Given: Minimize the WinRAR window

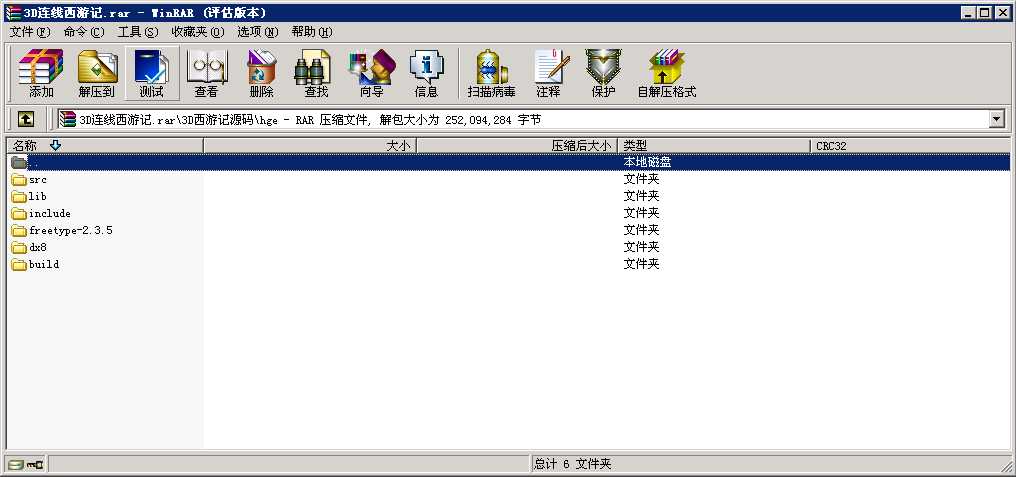Looking at the screenshot, I should [968, 13].
